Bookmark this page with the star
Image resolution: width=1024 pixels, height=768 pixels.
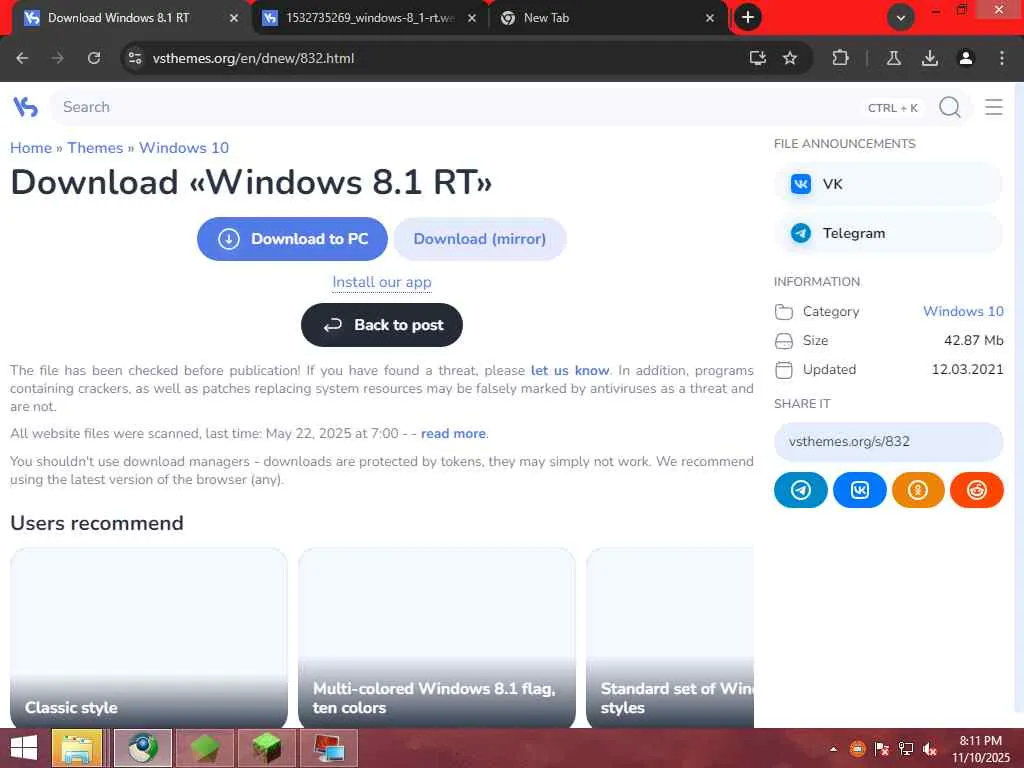click(x=790, y=58)
